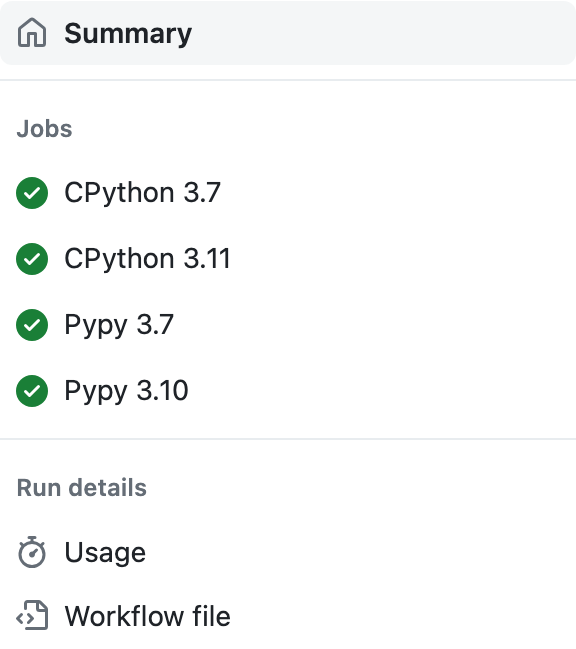
Task: Click the green success check for CPython 3.11
Action: pyautogui.click(x=32, y=259)
